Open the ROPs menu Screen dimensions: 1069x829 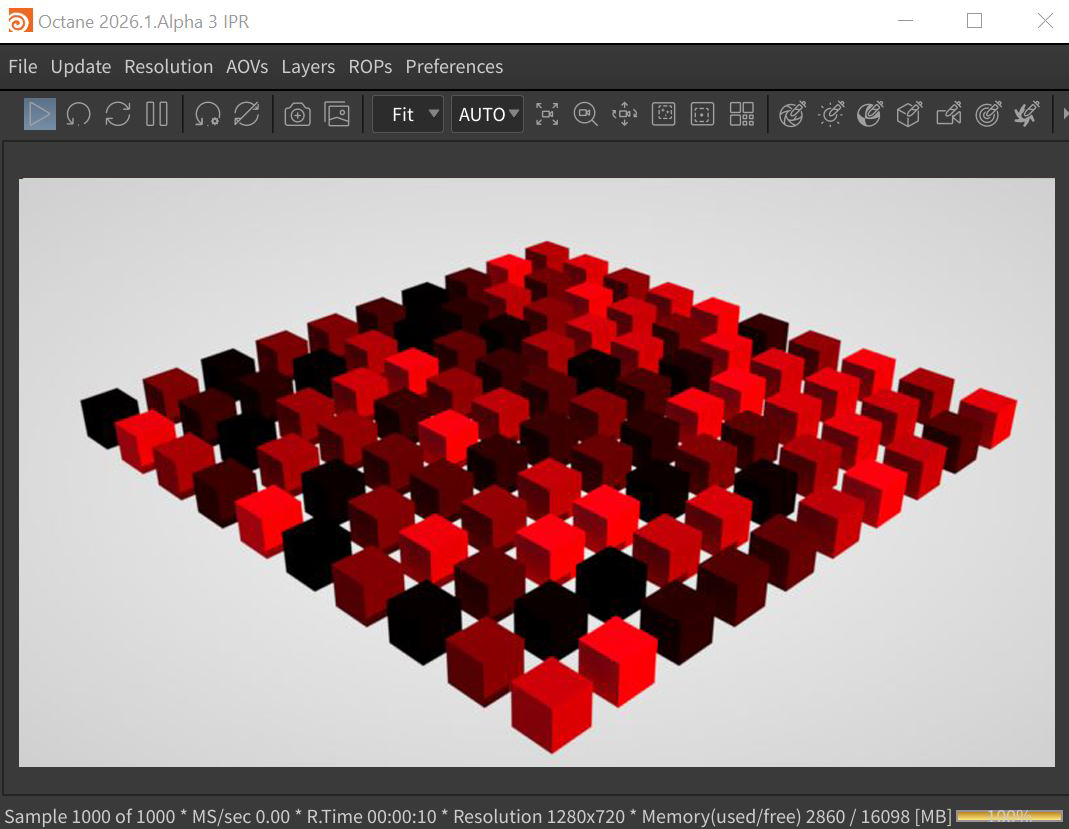[370, 67]
